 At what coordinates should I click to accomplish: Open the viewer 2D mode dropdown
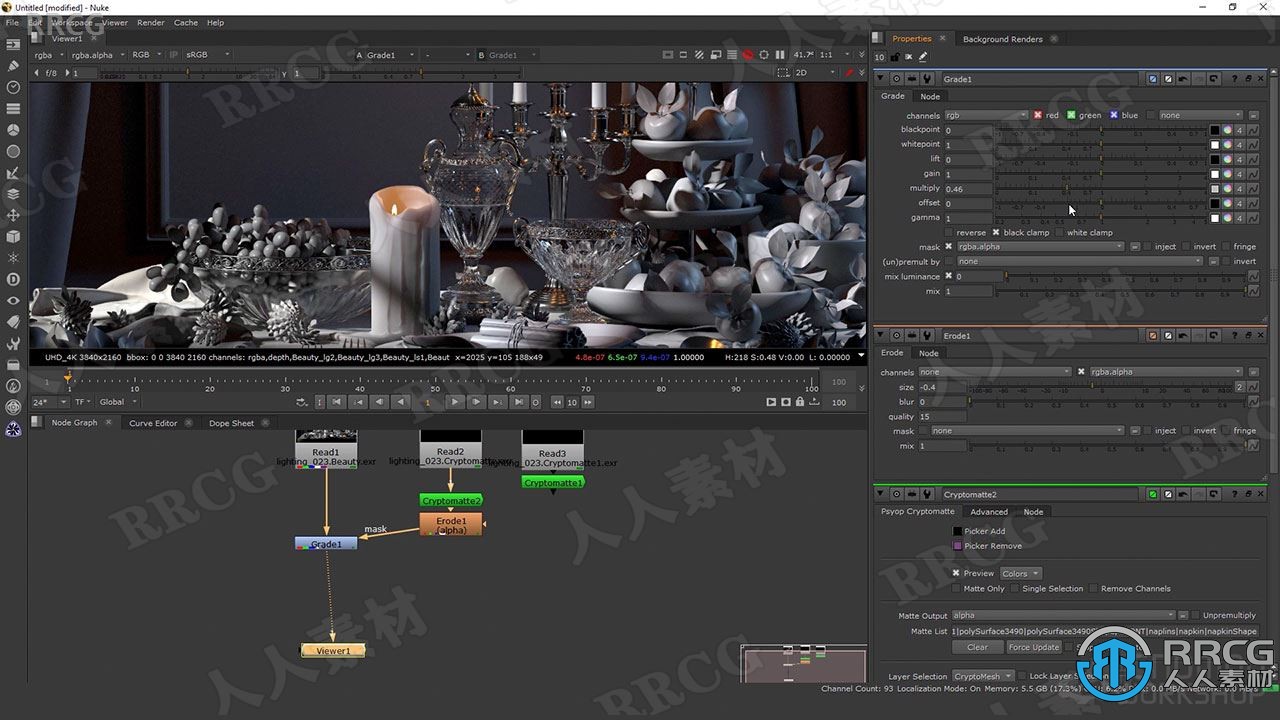[815, 72]
